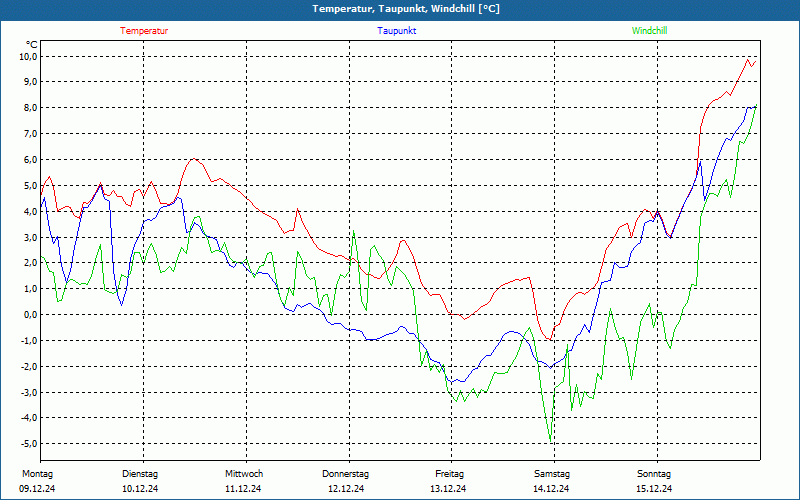Click the 8,0 y-axis value
The height and width of the screenshot is (500, 800).
click(30, 108)
